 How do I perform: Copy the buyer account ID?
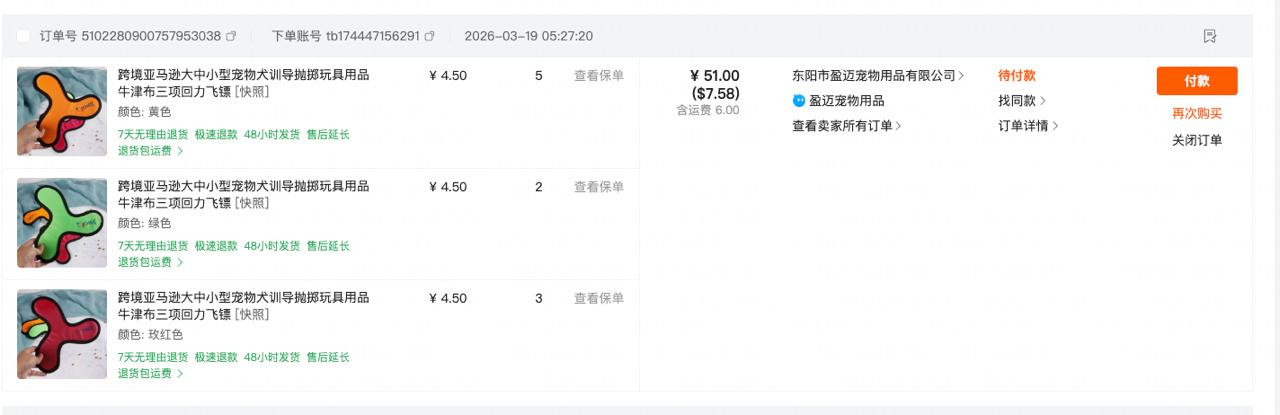pos(430,36)
